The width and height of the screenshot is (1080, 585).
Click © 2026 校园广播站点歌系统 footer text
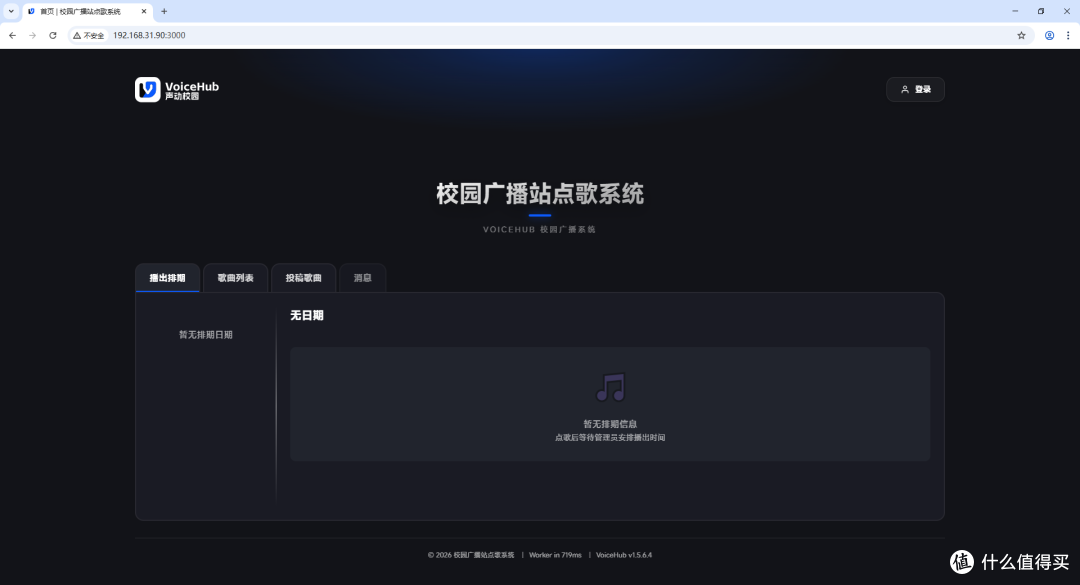pyautogui.click(x=471, y=555)
